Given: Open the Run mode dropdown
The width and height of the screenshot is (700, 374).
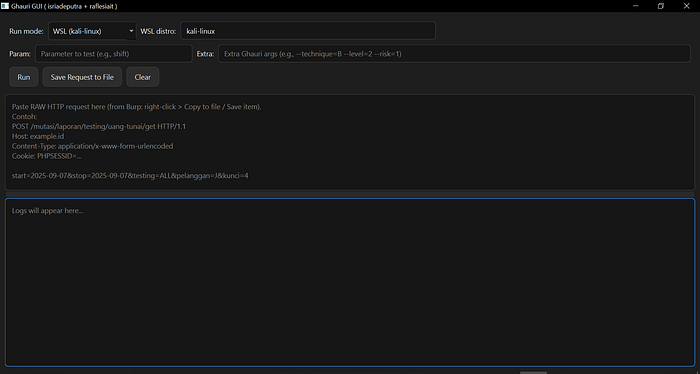Looking at the screenshot, I should tap(92, 31).
